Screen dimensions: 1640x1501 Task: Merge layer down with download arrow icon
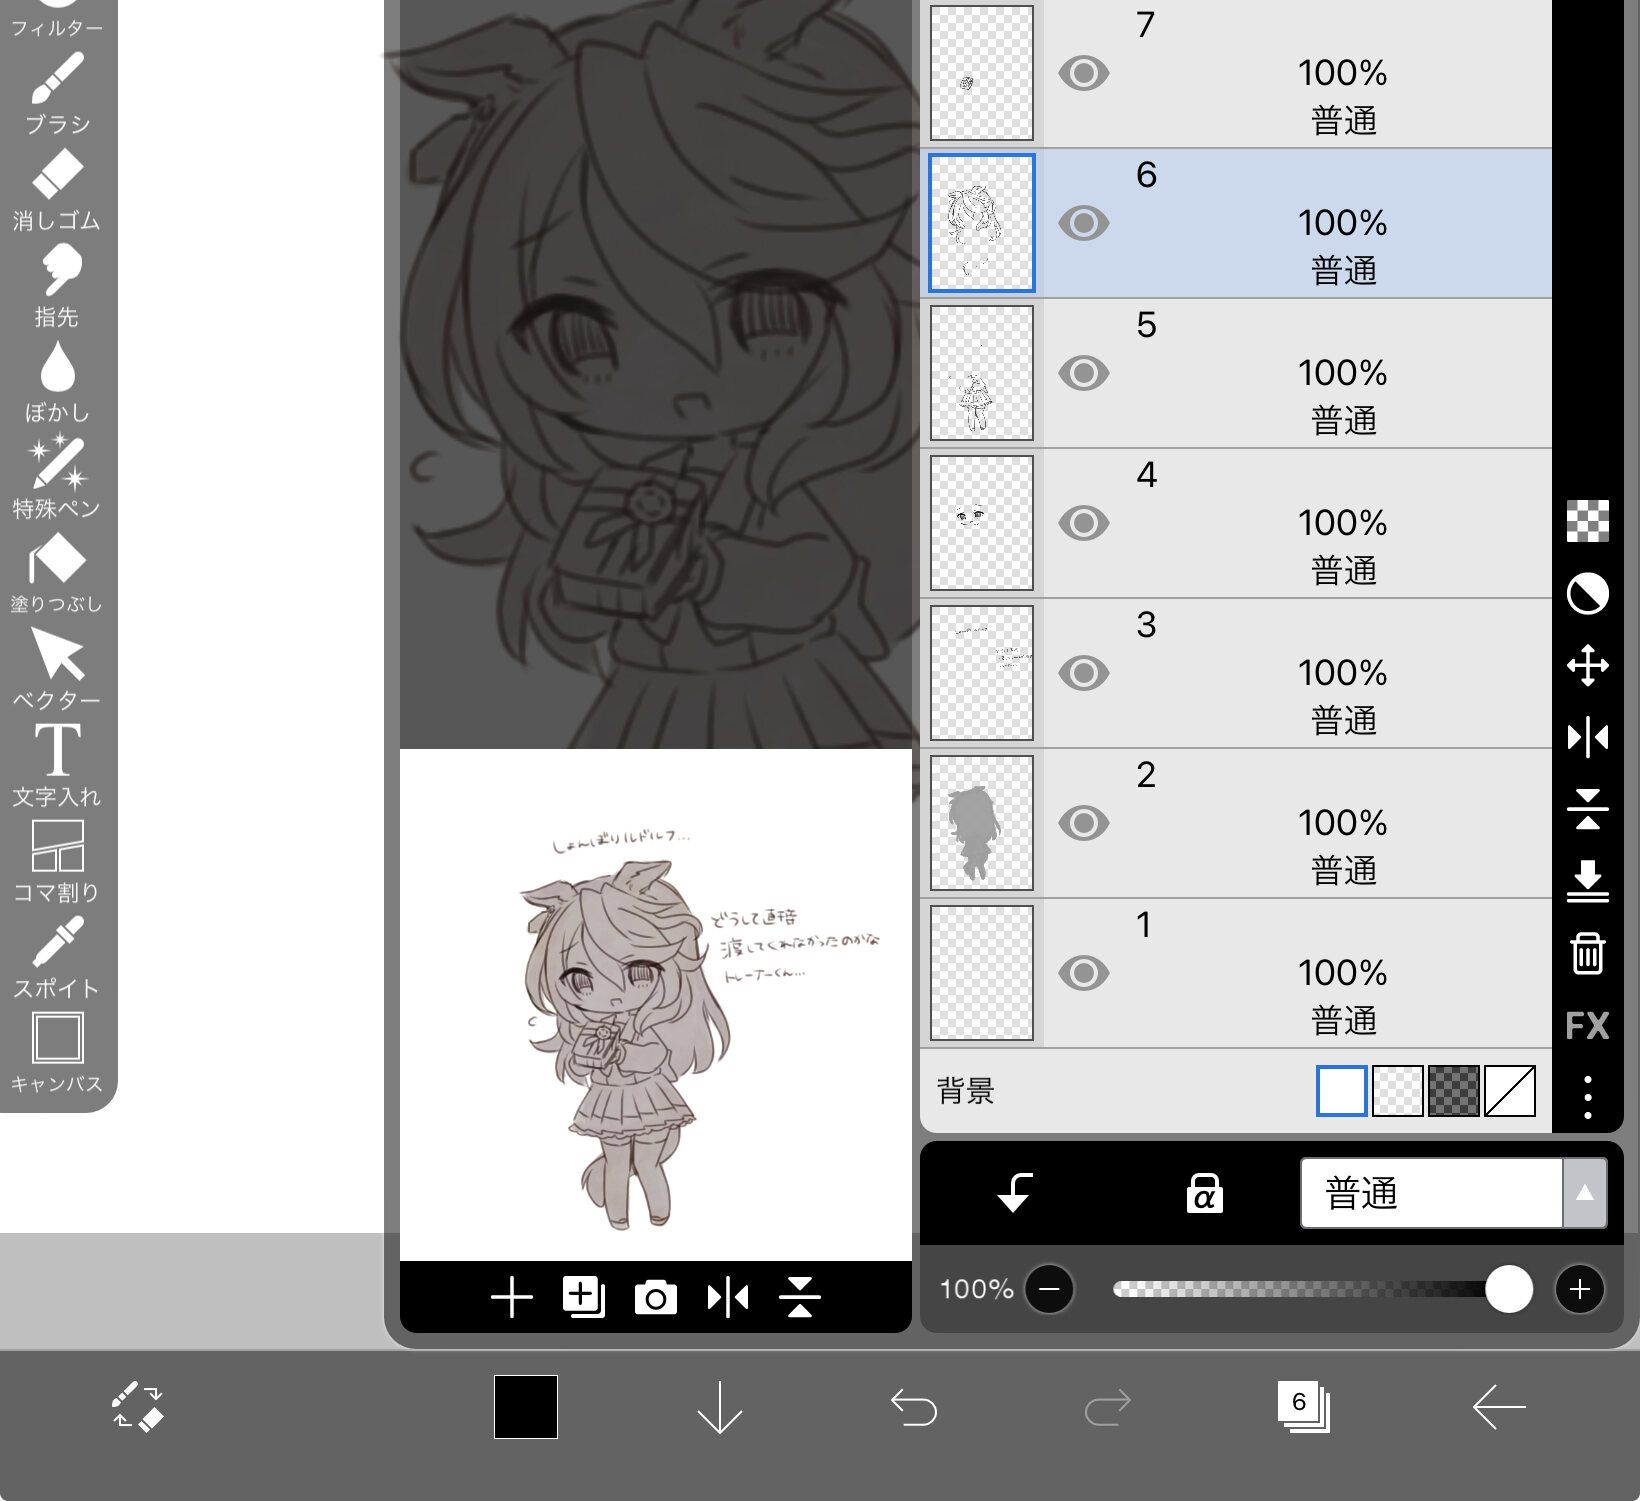(x=1588, y=881)
